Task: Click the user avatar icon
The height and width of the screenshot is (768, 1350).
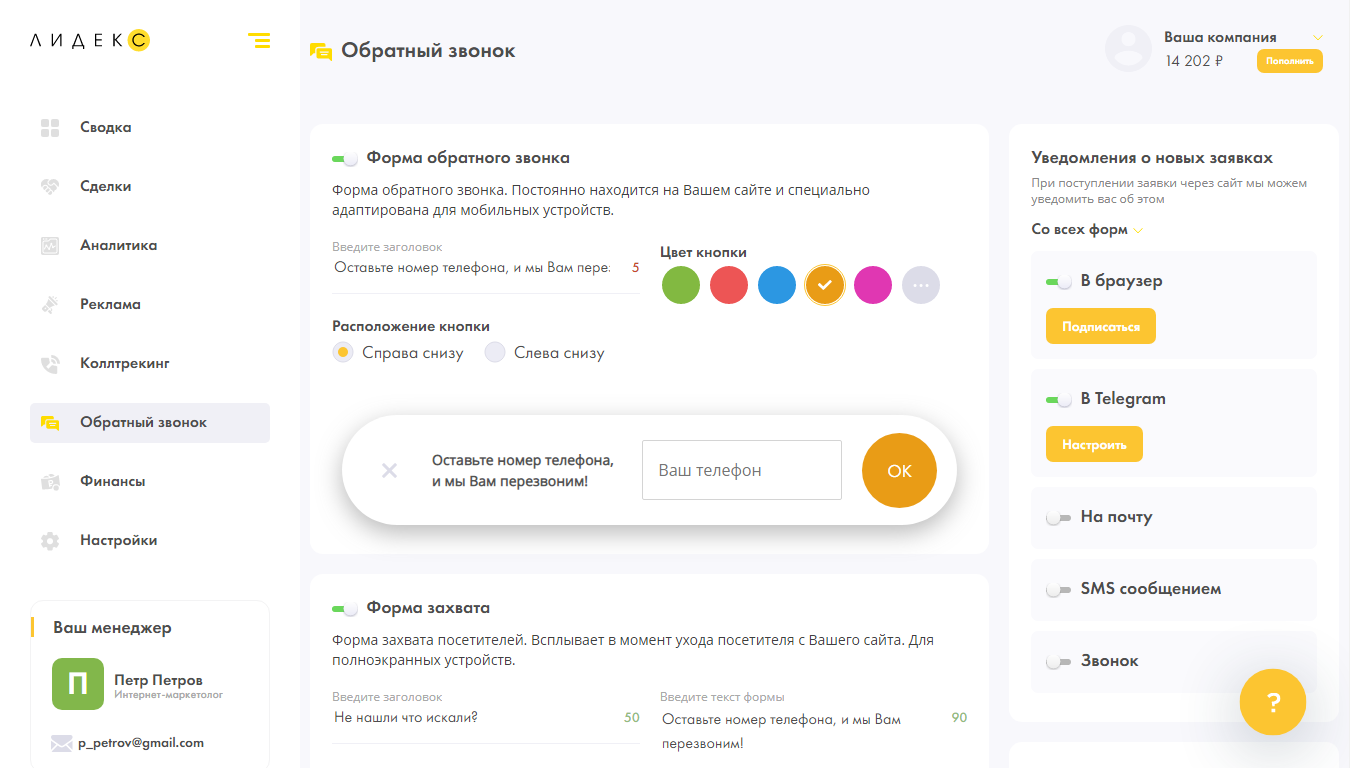Action: click(1128, 48)
